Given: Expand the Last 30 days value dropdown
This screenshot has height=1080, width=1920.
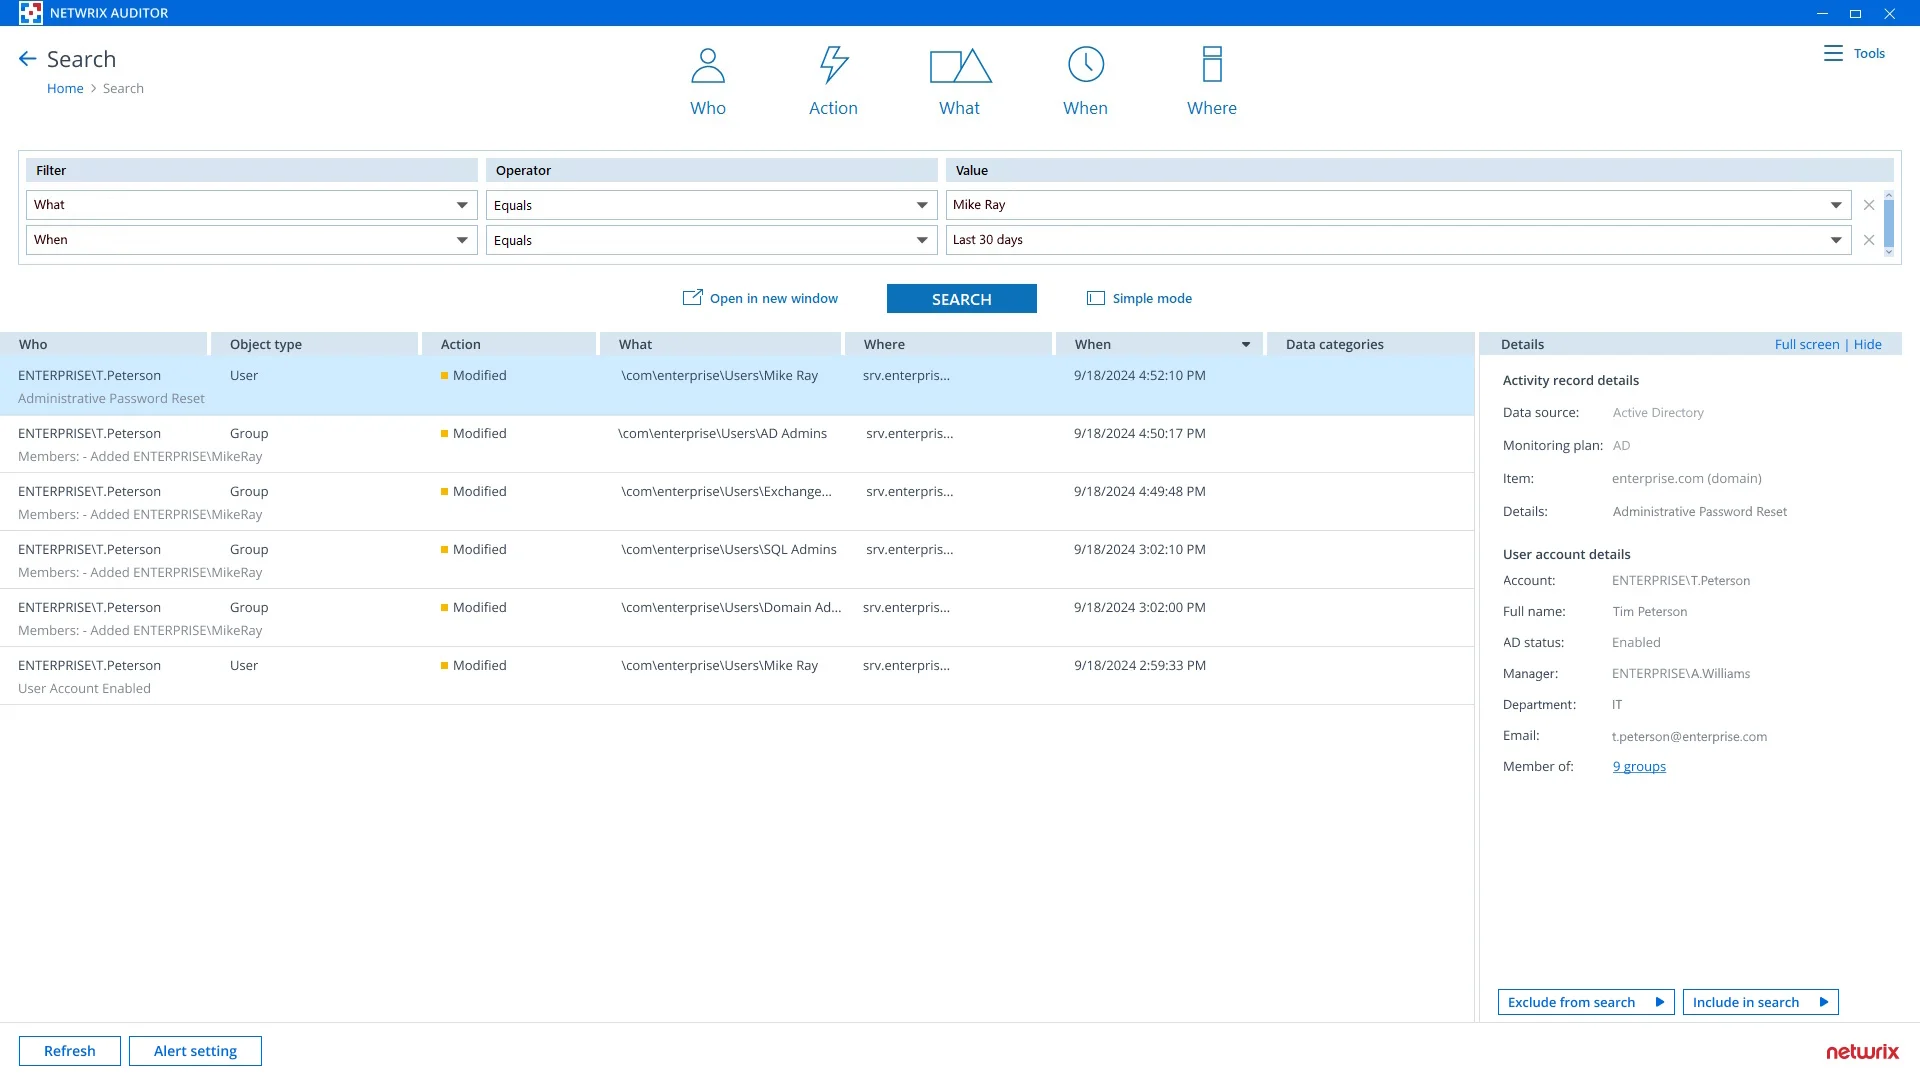Looking at the screenshot, I should pos(1836,240).
